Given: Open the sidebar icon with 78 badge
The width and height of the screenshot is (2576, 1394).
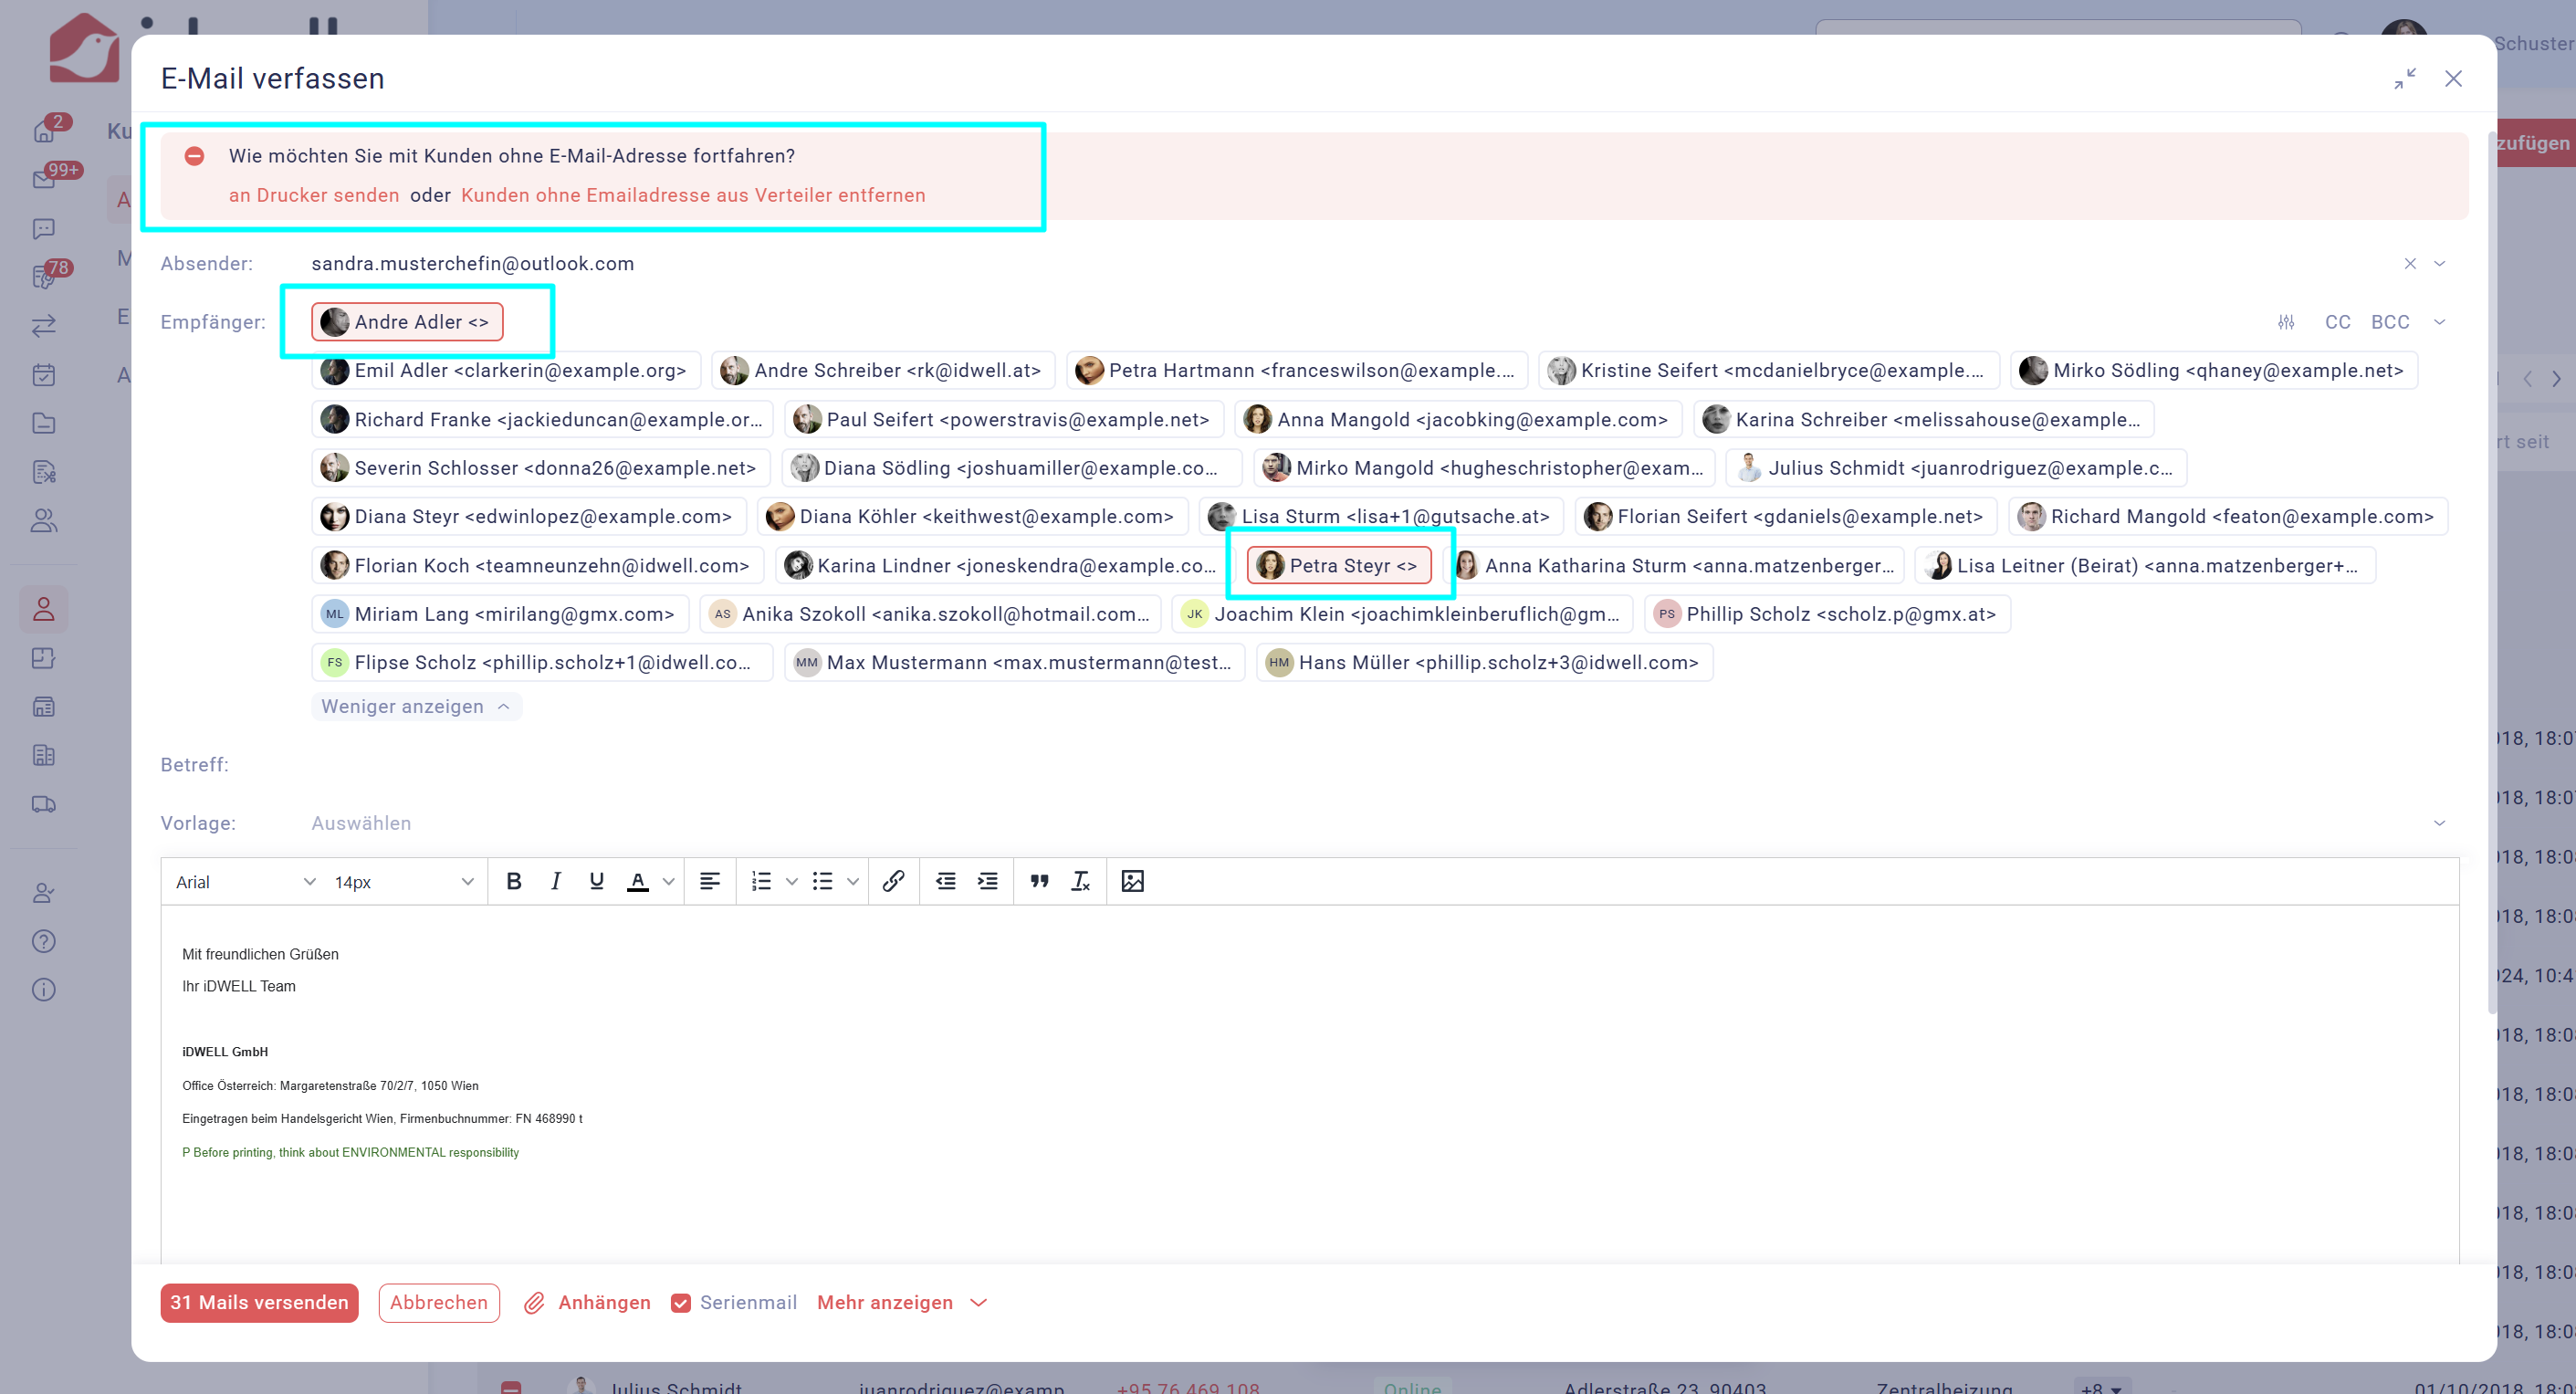Looking at the screenshot, I should pyautogui.click(x=44, y=277).
